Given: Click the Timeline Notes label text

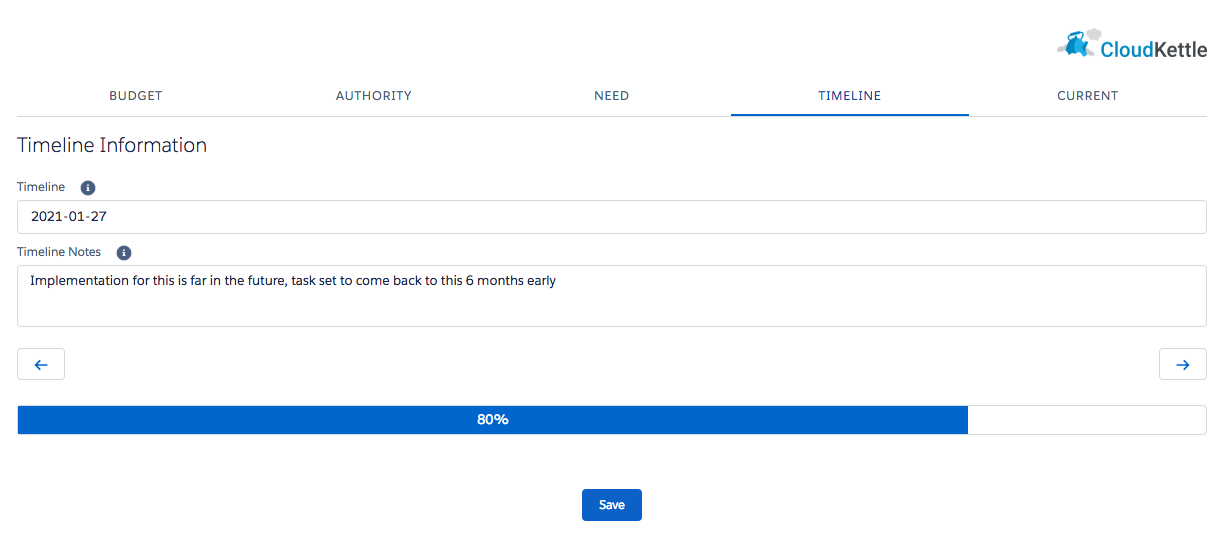Looking at the screenshot, I should (59, 252).
